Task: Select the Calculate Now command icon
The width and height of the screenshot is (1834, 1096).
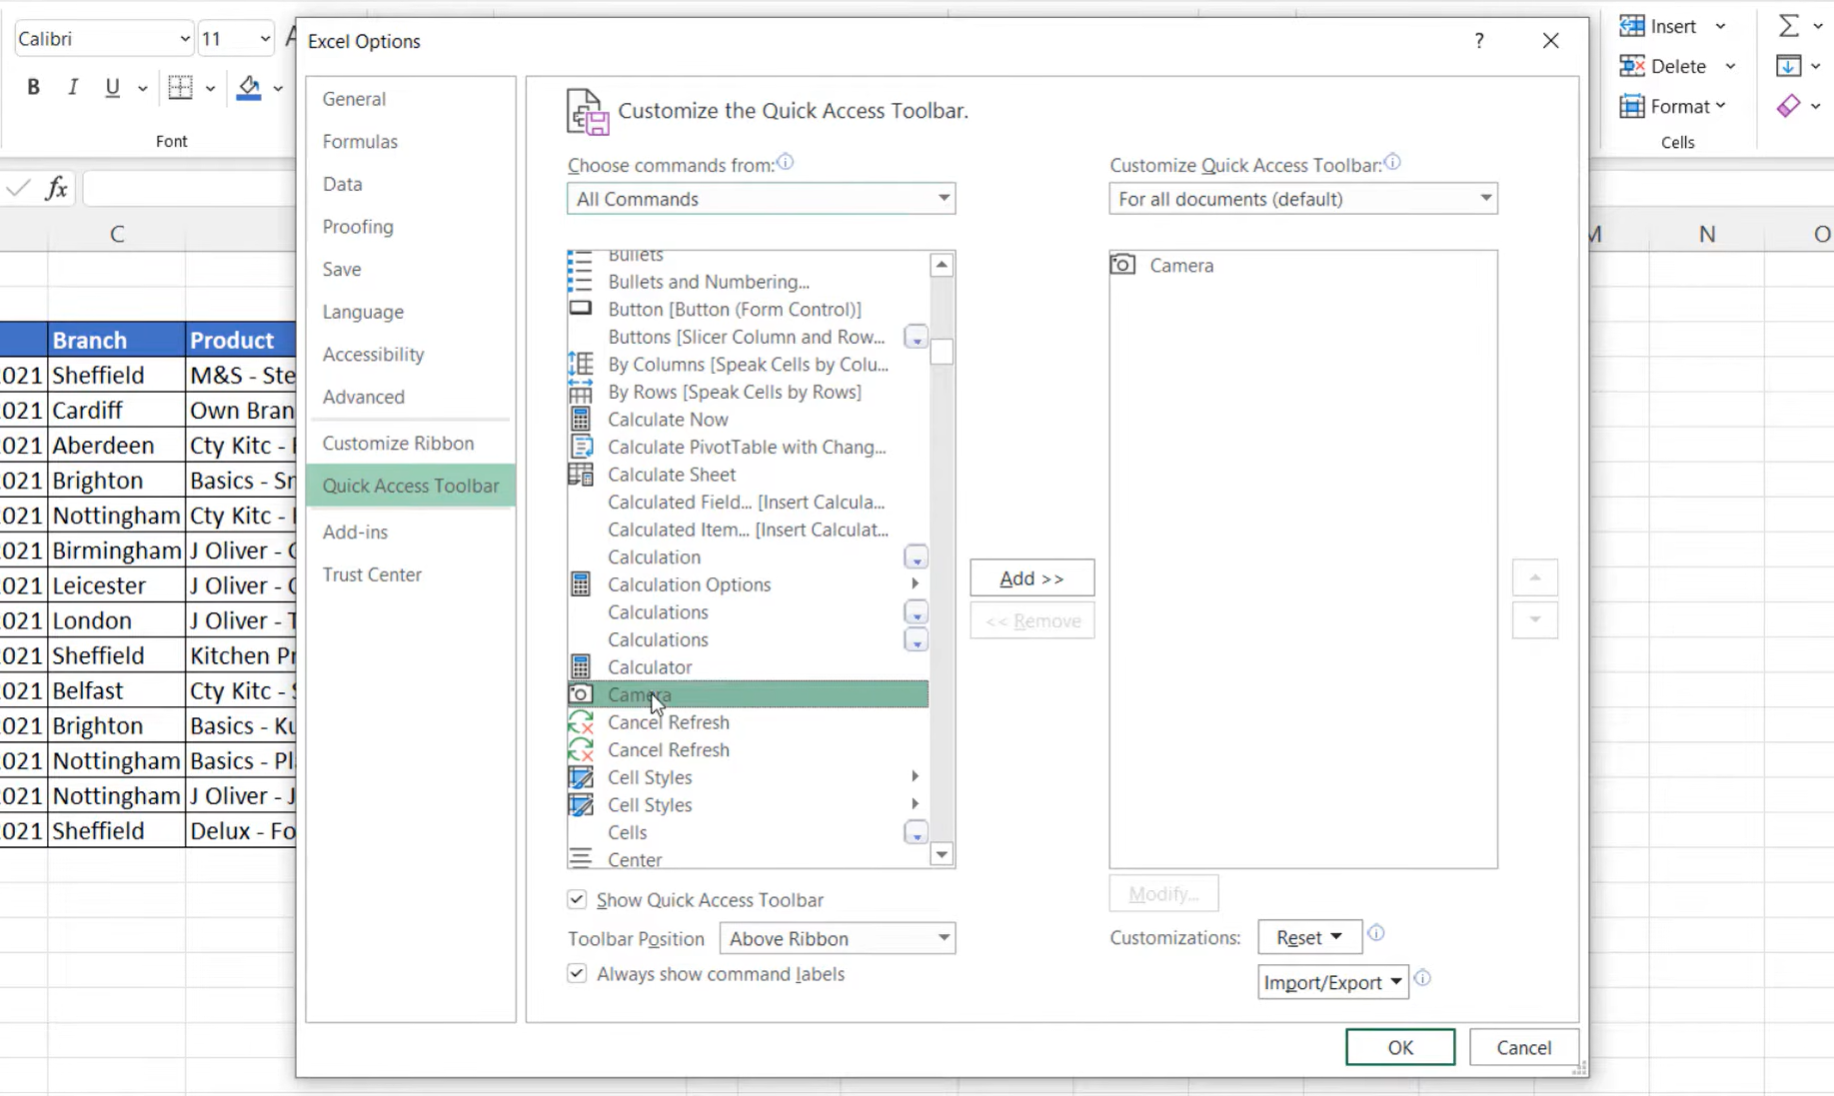Action: [x=580, y=419]
